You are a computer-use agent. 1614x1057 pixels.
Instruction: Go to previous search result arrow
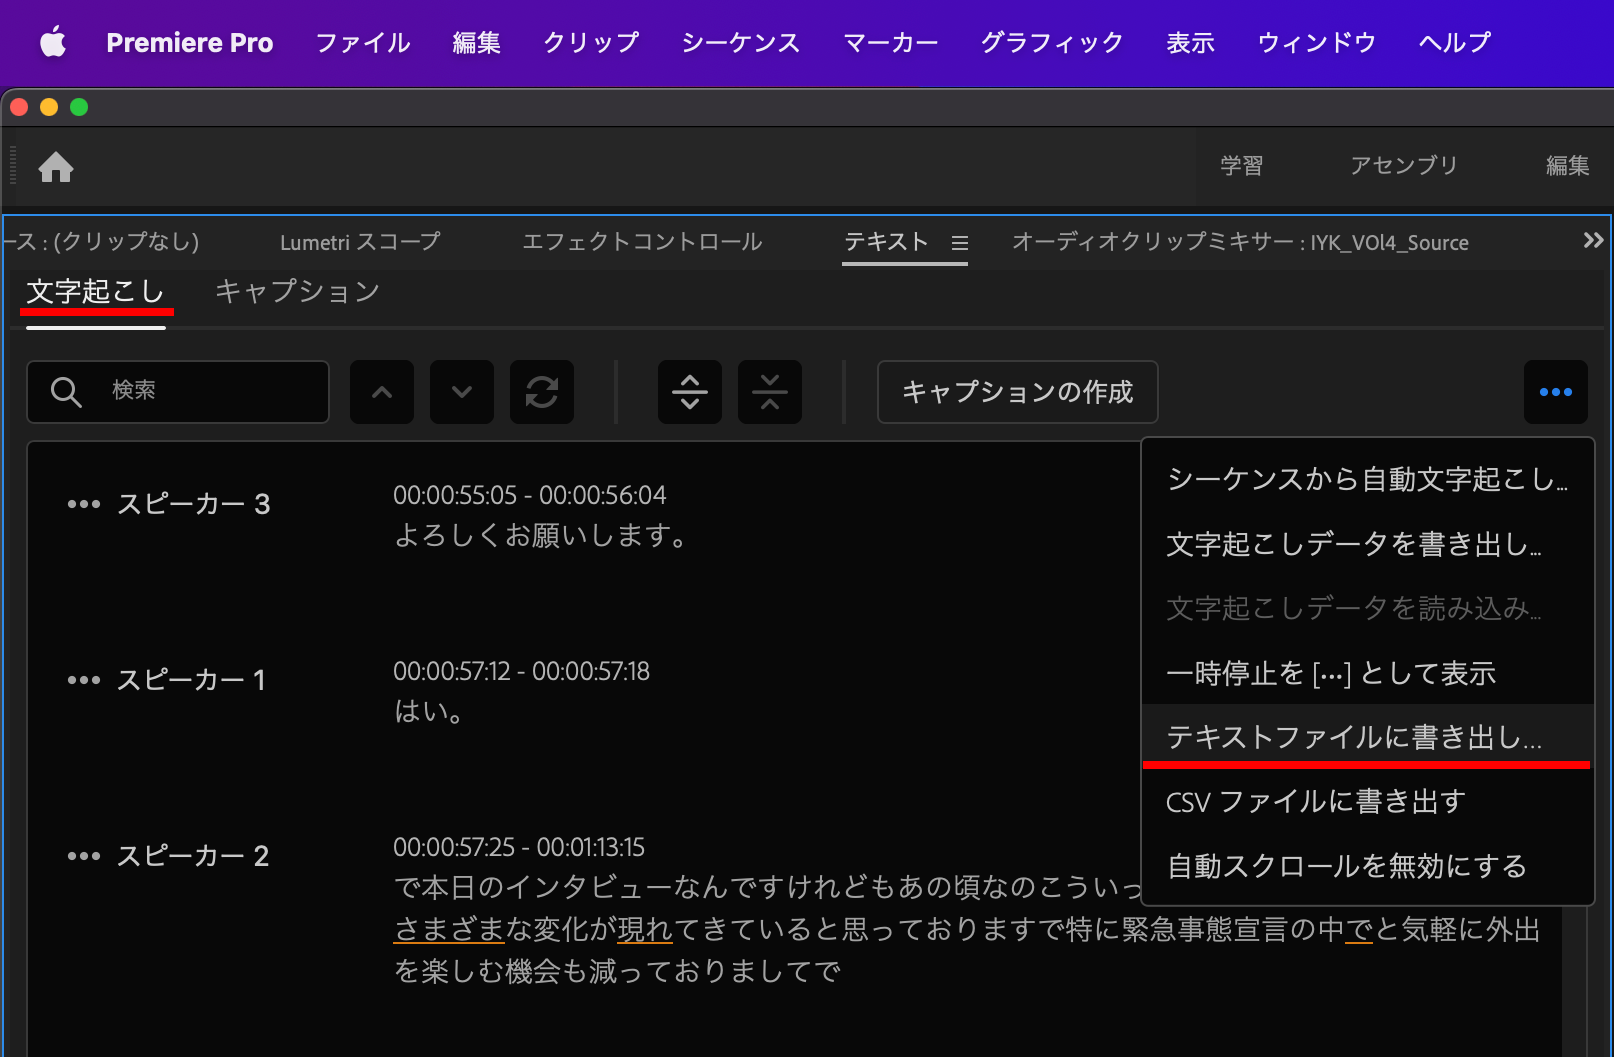(382, 392)
